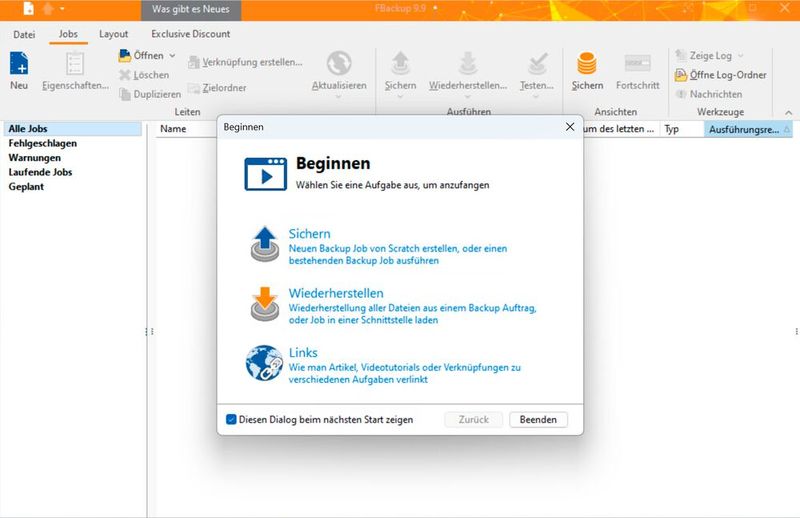Switch to the Layout tab
The height and width of the screenshot is (518, 800).
point(113,34)
